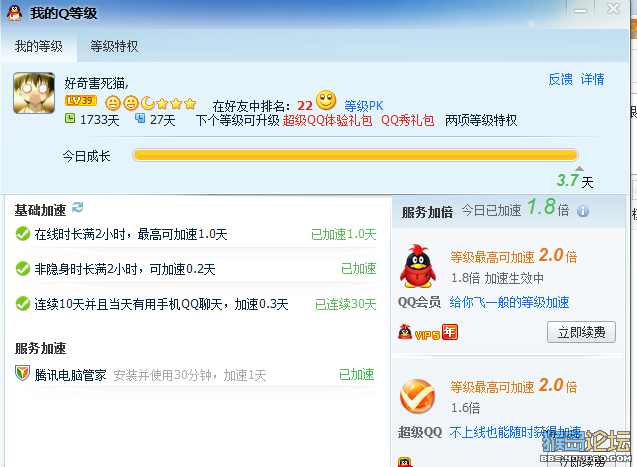This screenshot has width=637, height=467.
Task: Open the 超级QQ体验礼包 link
Action: click(x=327, y=120)
